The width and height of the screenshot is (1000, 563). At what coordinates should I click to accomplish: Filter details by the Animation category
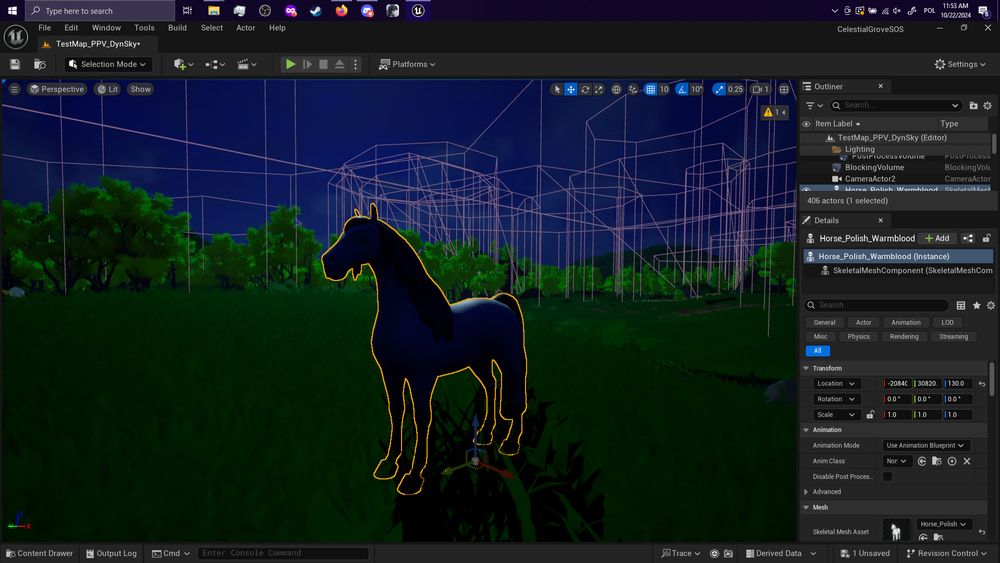coord(906,323)
